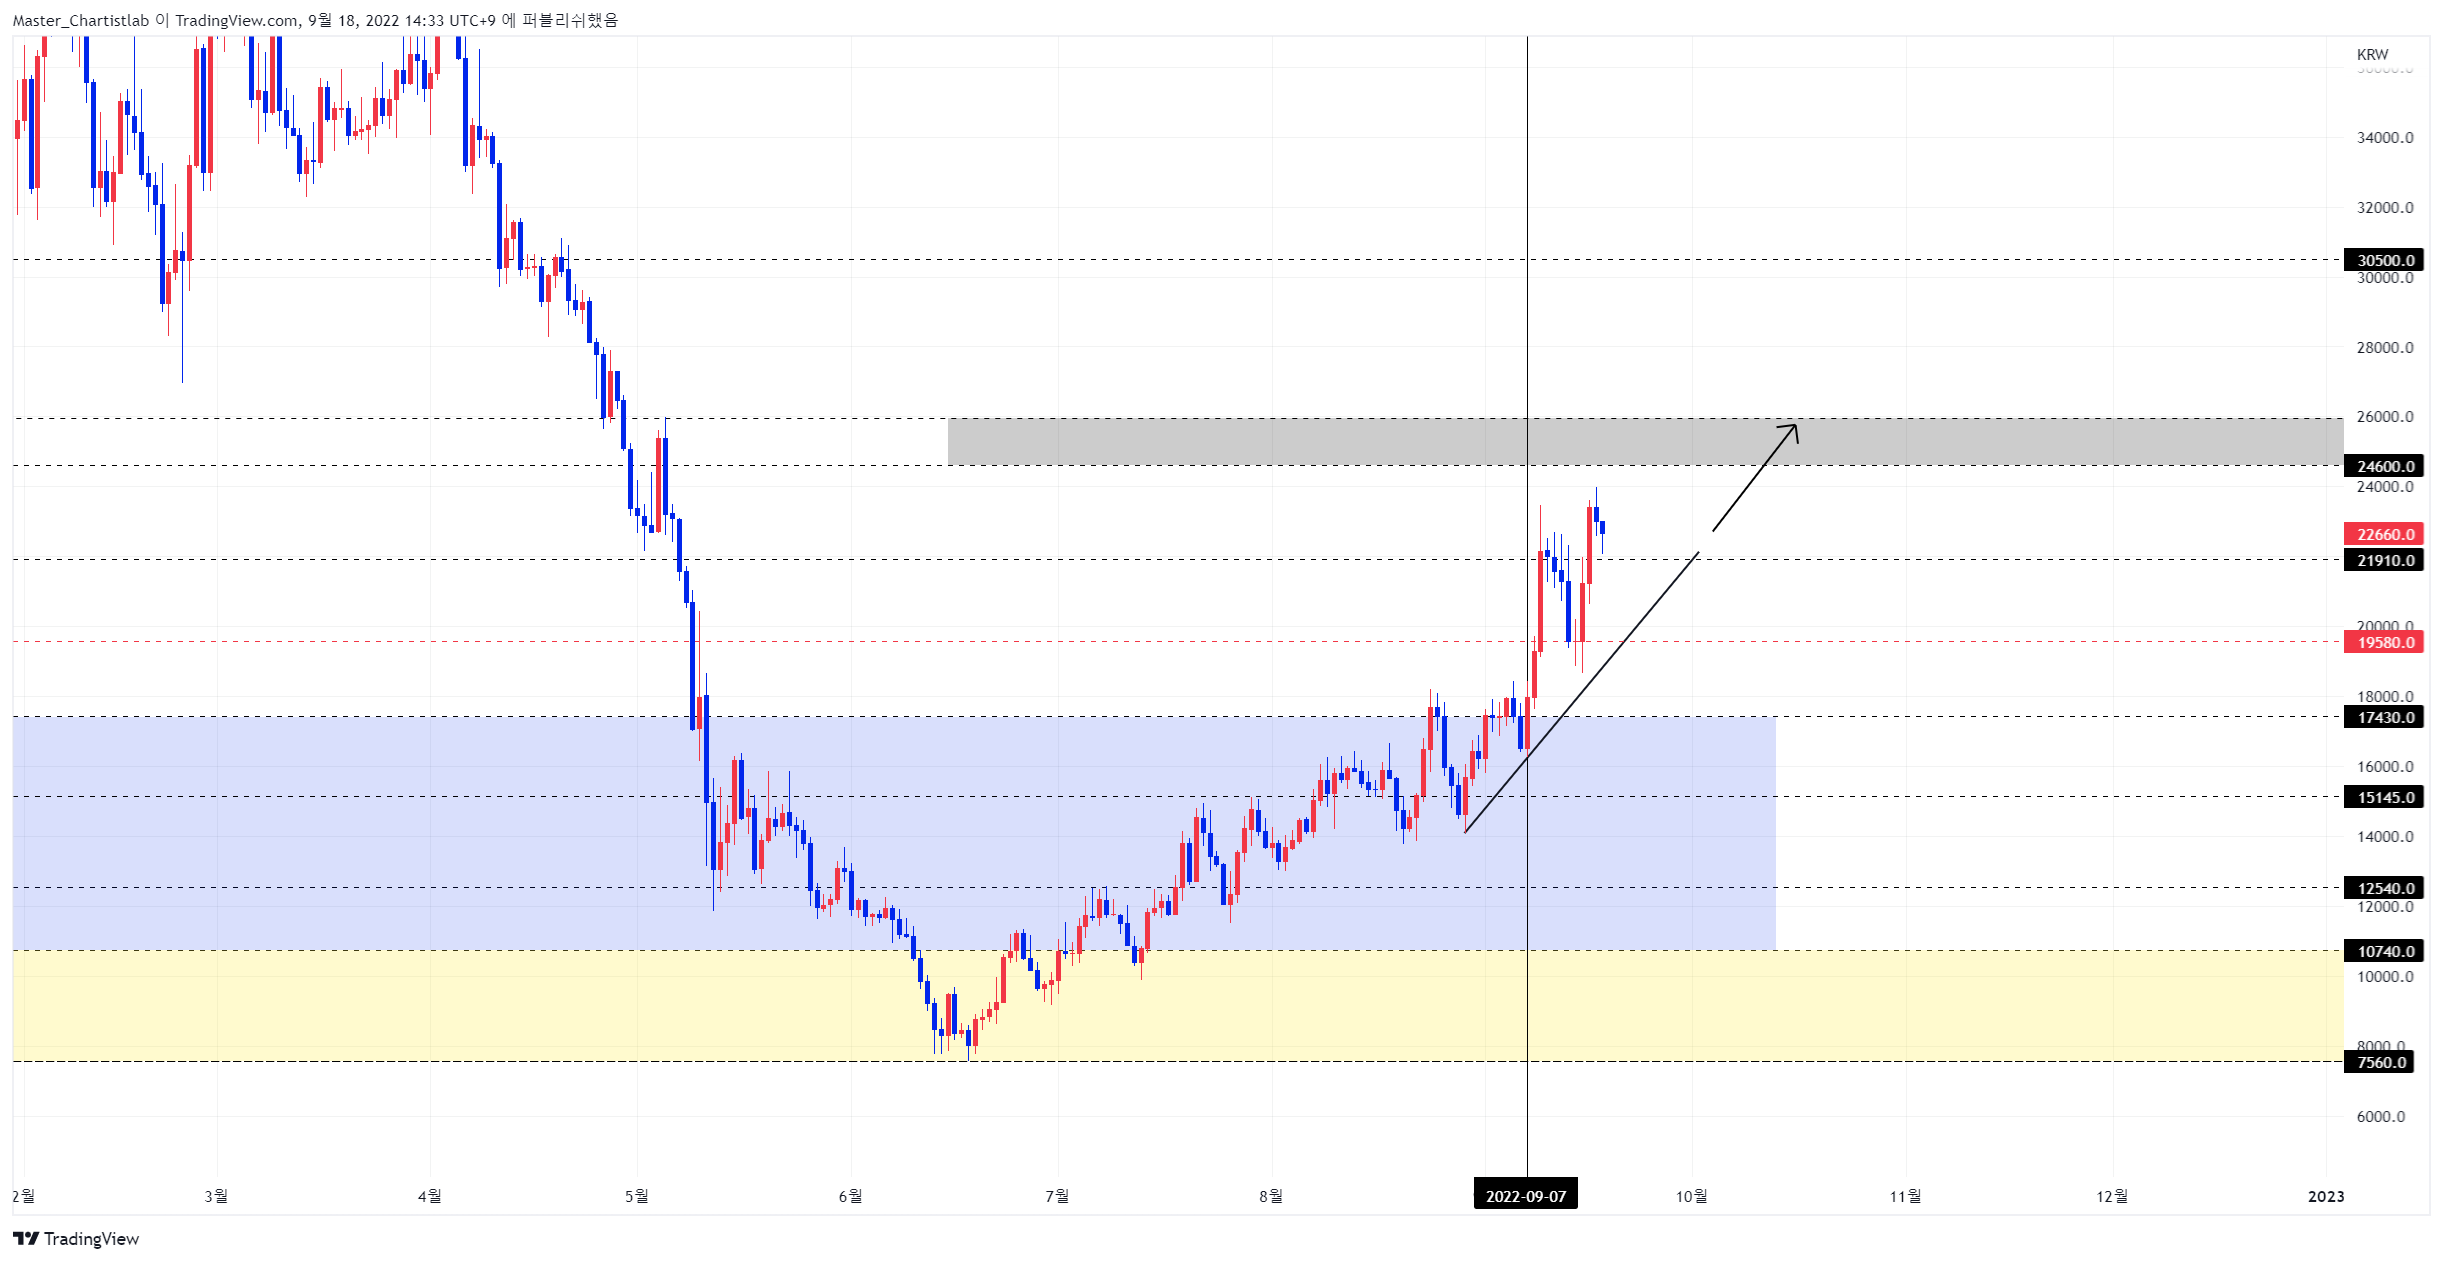
Task: Click the KRW currency label
Action: (x=2372, y=55)
